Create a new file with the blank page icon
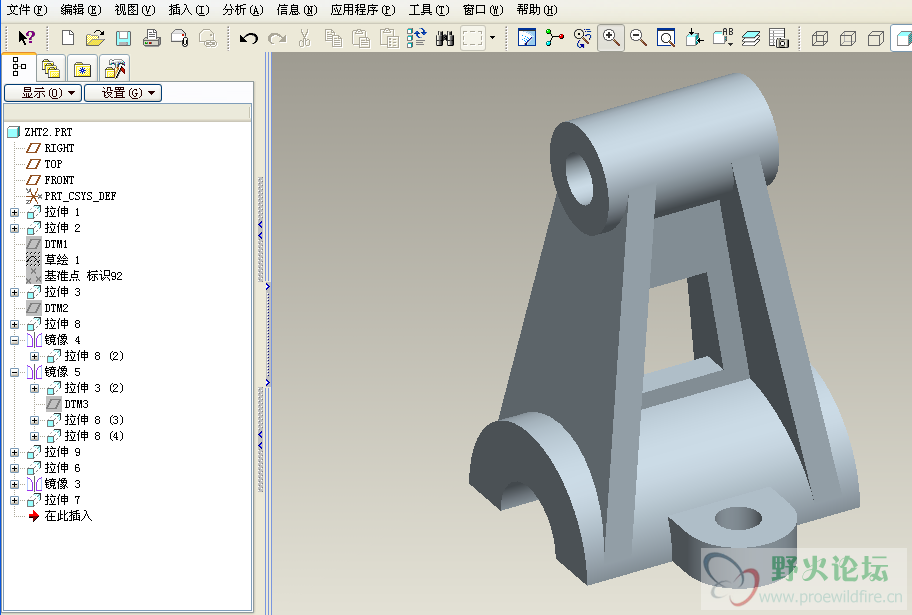Screen dimensions: 912x615 click(x=68, y=38)
